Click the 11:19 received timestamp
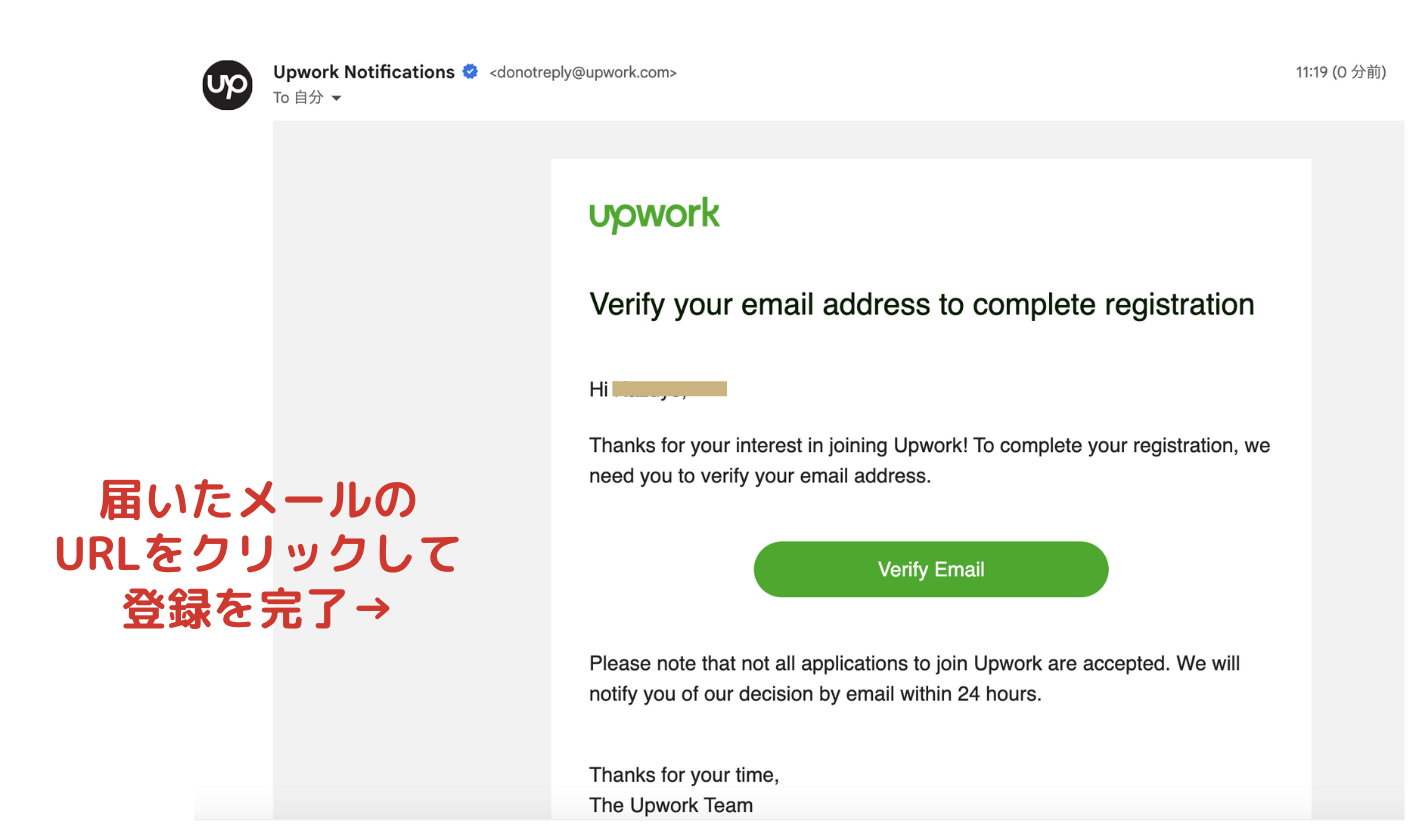Image resolution: width=1420 pixels, height=836 pixels. point(1340,72)
